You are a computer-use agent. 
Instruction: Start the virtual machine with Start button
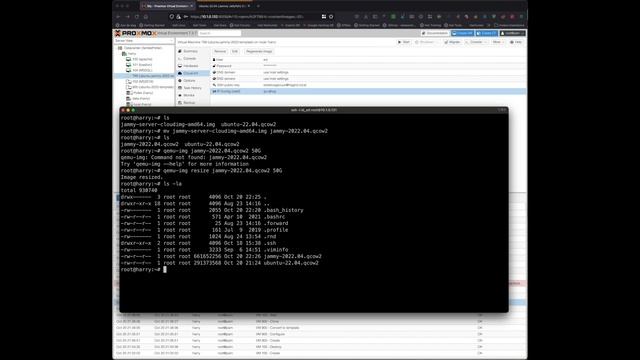coord(404,42)
